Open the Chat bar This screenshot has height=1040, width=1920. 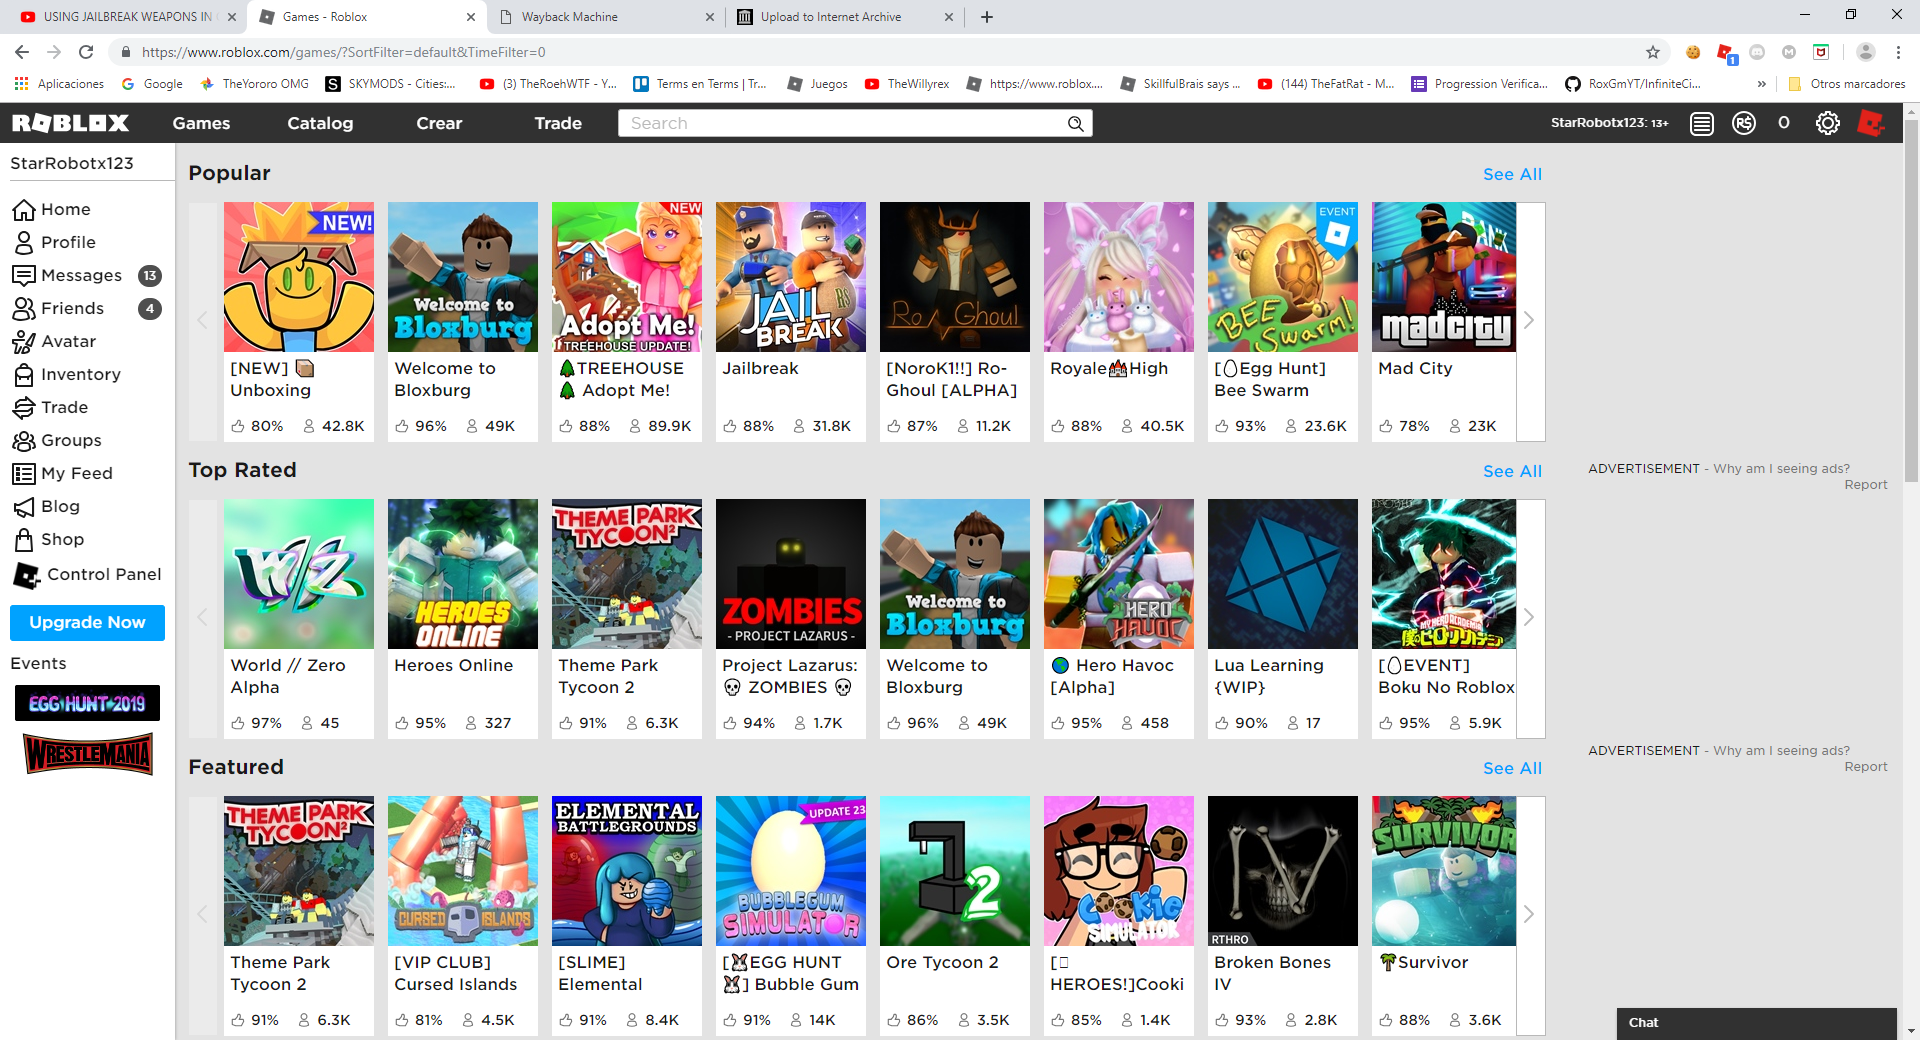pyautogui.click(x=1756, y=1023)
